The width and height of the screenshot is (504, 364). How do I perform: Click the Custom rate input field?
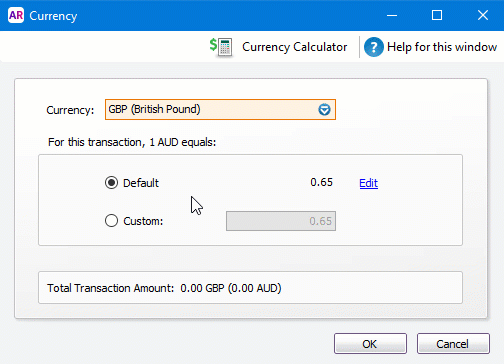click(281, 221)
